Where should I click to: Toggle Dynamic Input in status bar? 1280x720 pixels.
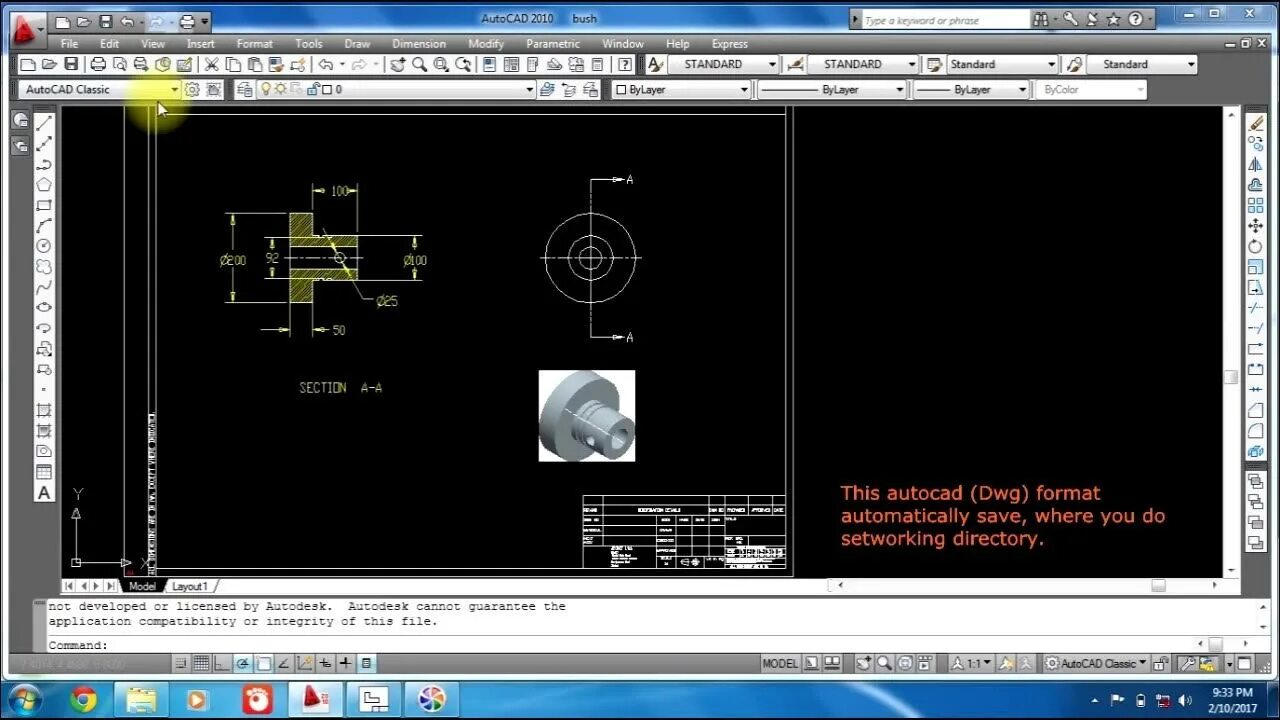pos(326,663)
